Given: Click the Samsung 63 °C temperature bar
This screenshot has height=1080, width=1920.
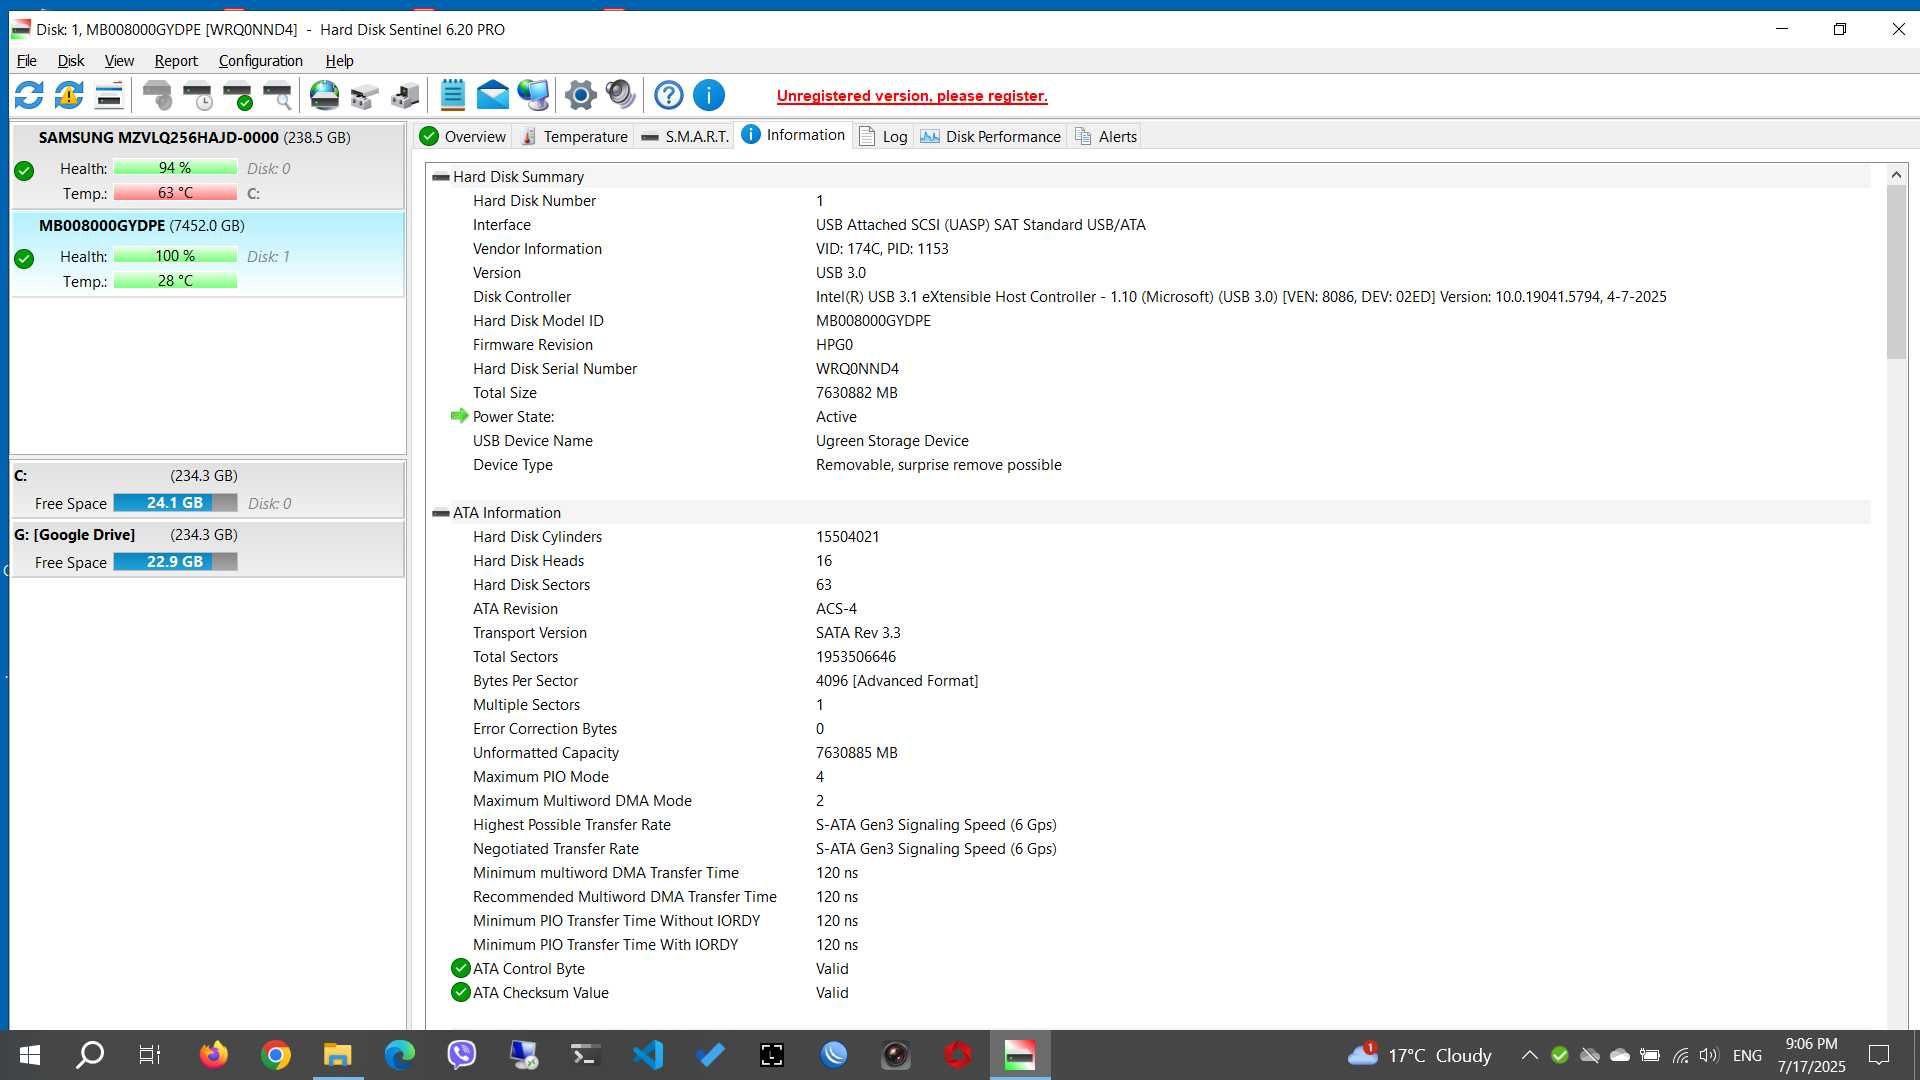Looking at the screenshot, I should [x=175, y=193].
